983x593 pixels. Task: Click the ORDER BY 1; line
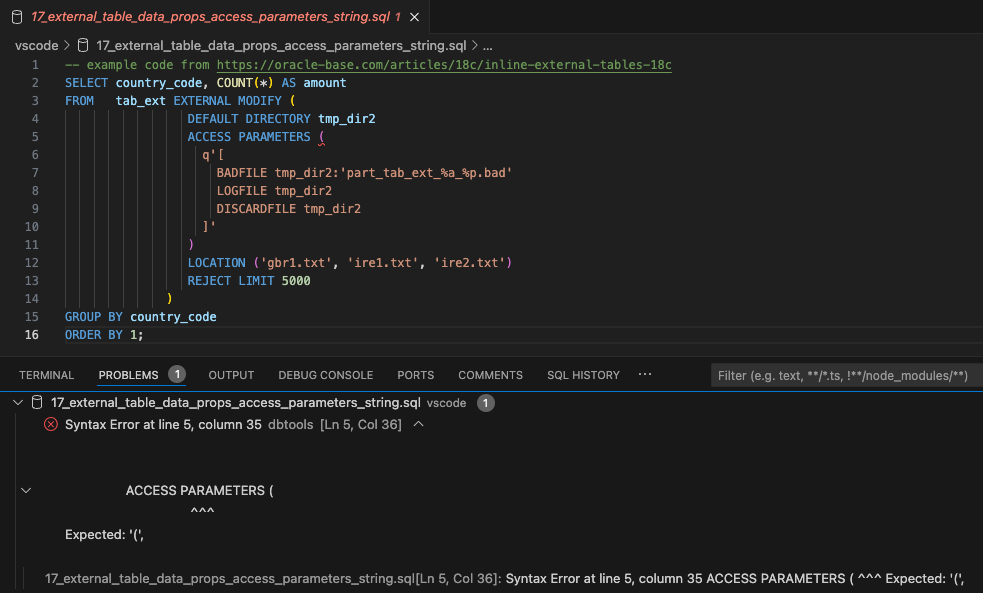click(x=104, y=335)
